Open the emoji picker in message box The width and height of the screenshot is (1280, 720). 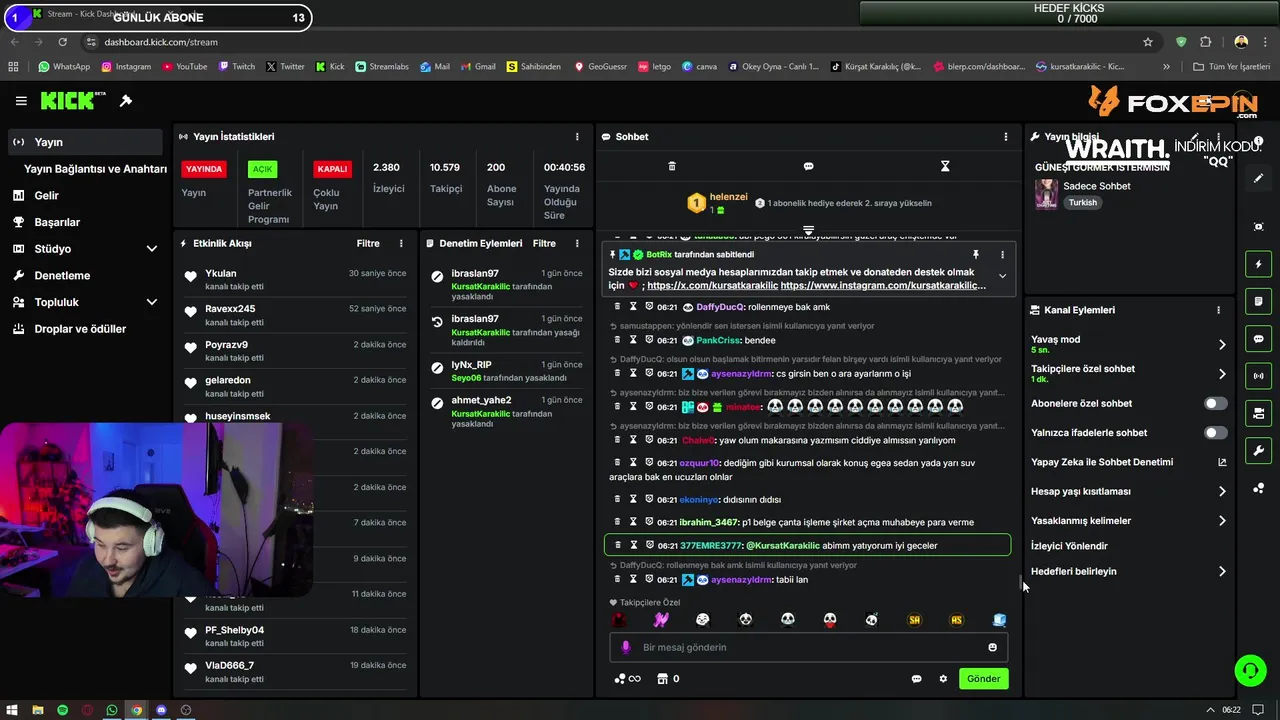992,647
